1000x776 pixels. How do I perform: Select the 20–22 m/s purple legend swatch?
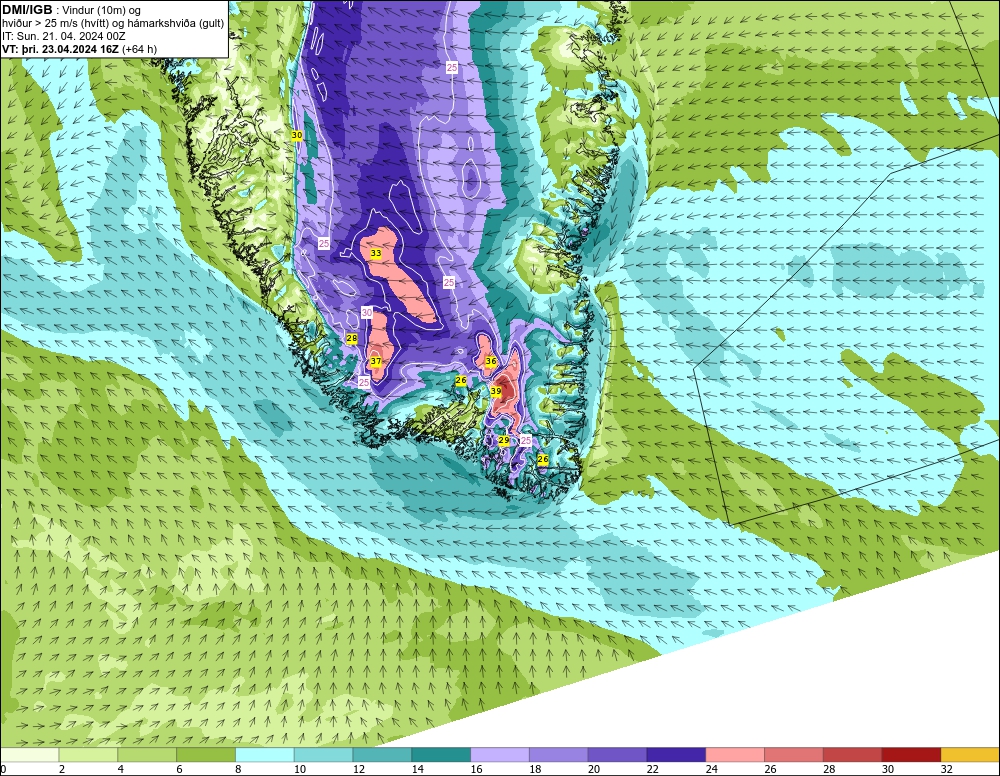[x=617, y=755]
